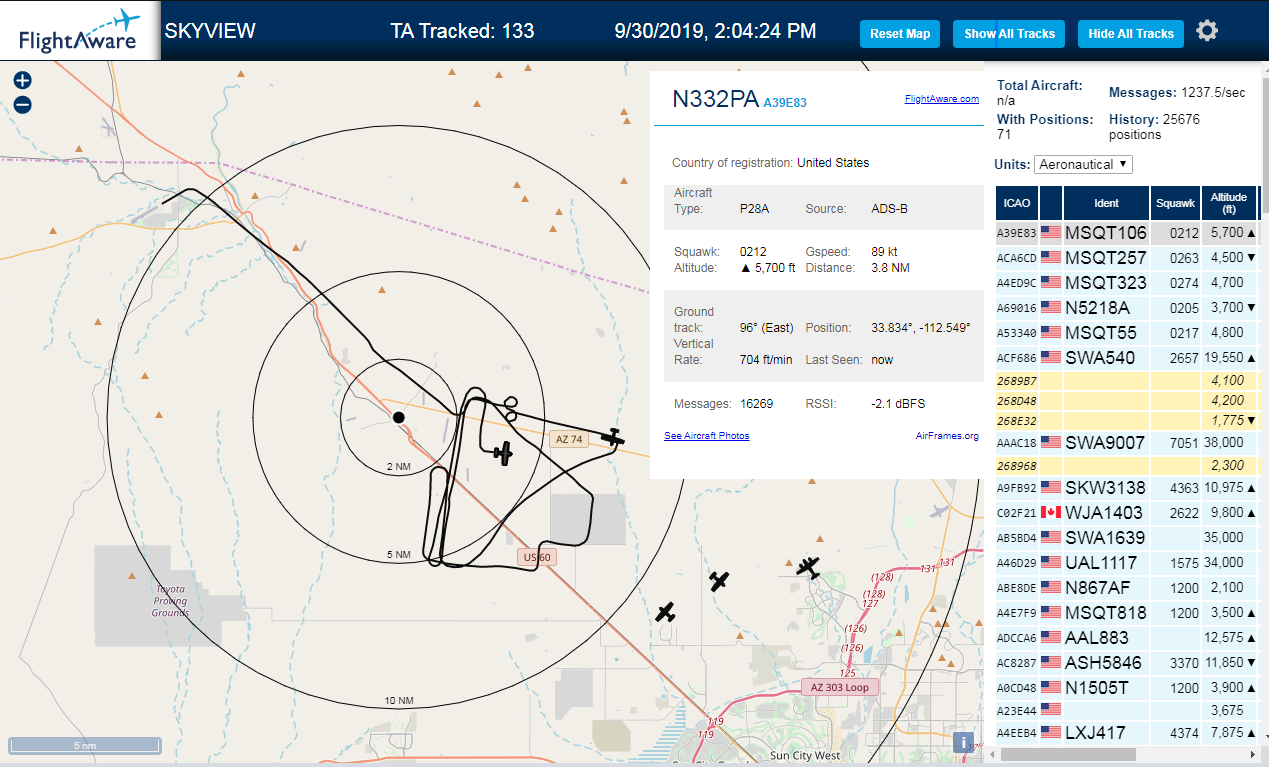Select the MSQT818 row
Image resolution: width=1269 pixels, height=767 pixels.
click(1126, 613)
